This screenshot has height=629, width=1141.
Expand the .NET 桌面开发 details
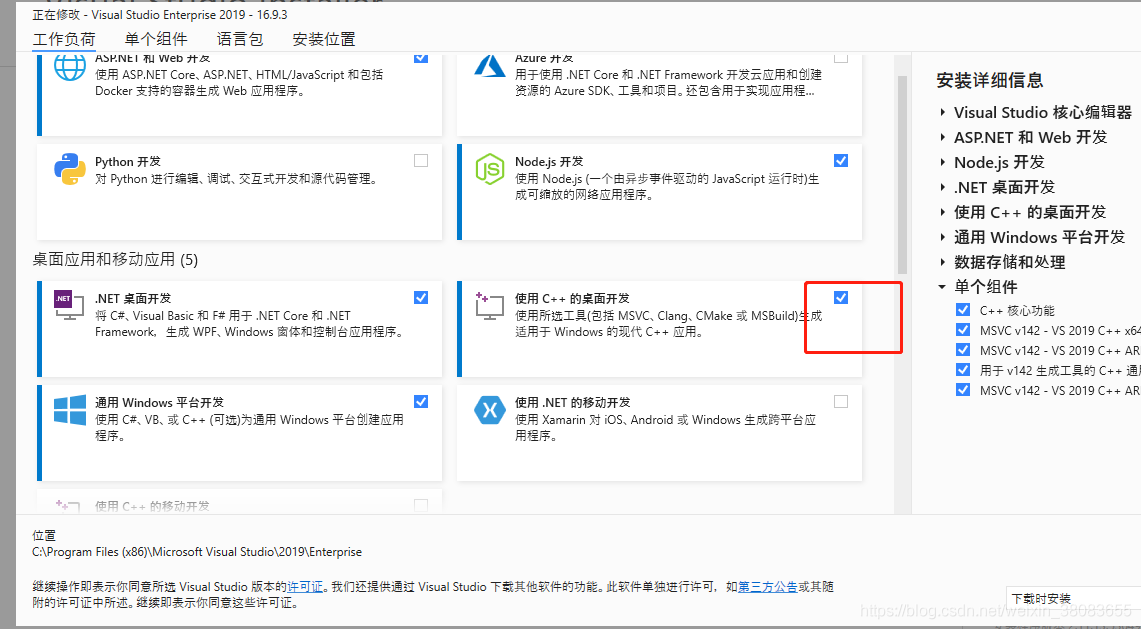[x=941, y=186]
